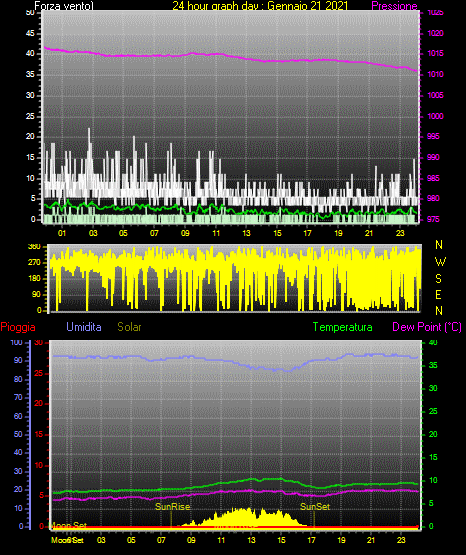The image size is (466, 555).
Task: Click the 'E' wind direction letter
Action: click(438, 294)
